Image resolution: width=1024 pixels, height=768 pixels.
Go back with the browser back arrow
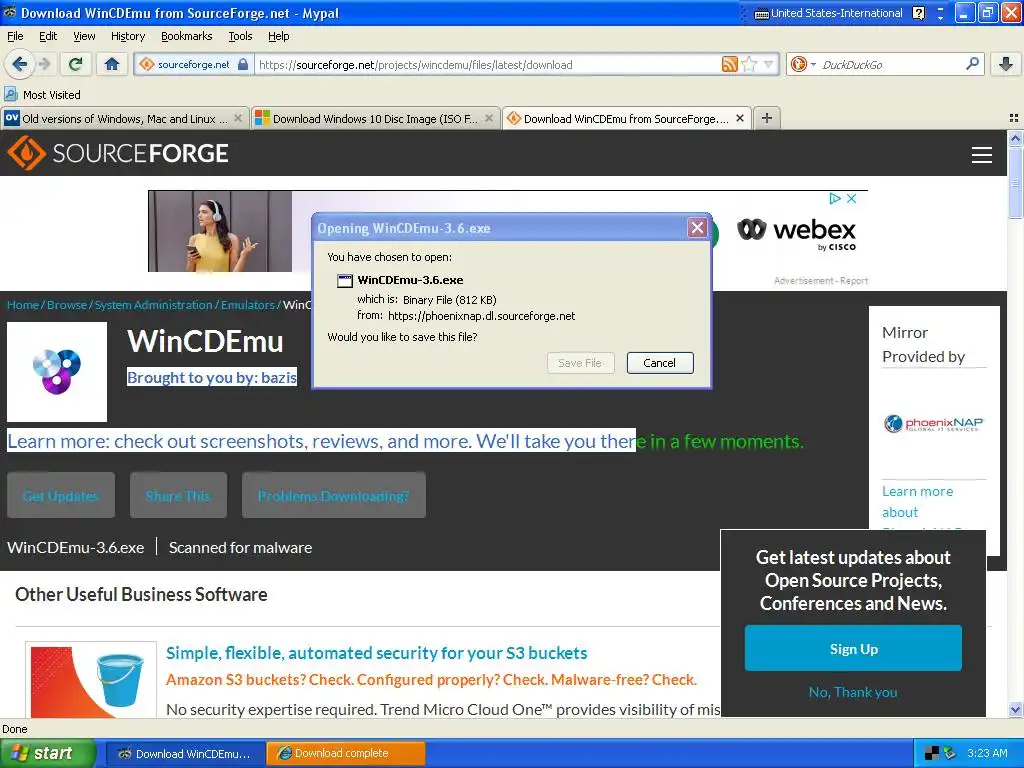19,64
